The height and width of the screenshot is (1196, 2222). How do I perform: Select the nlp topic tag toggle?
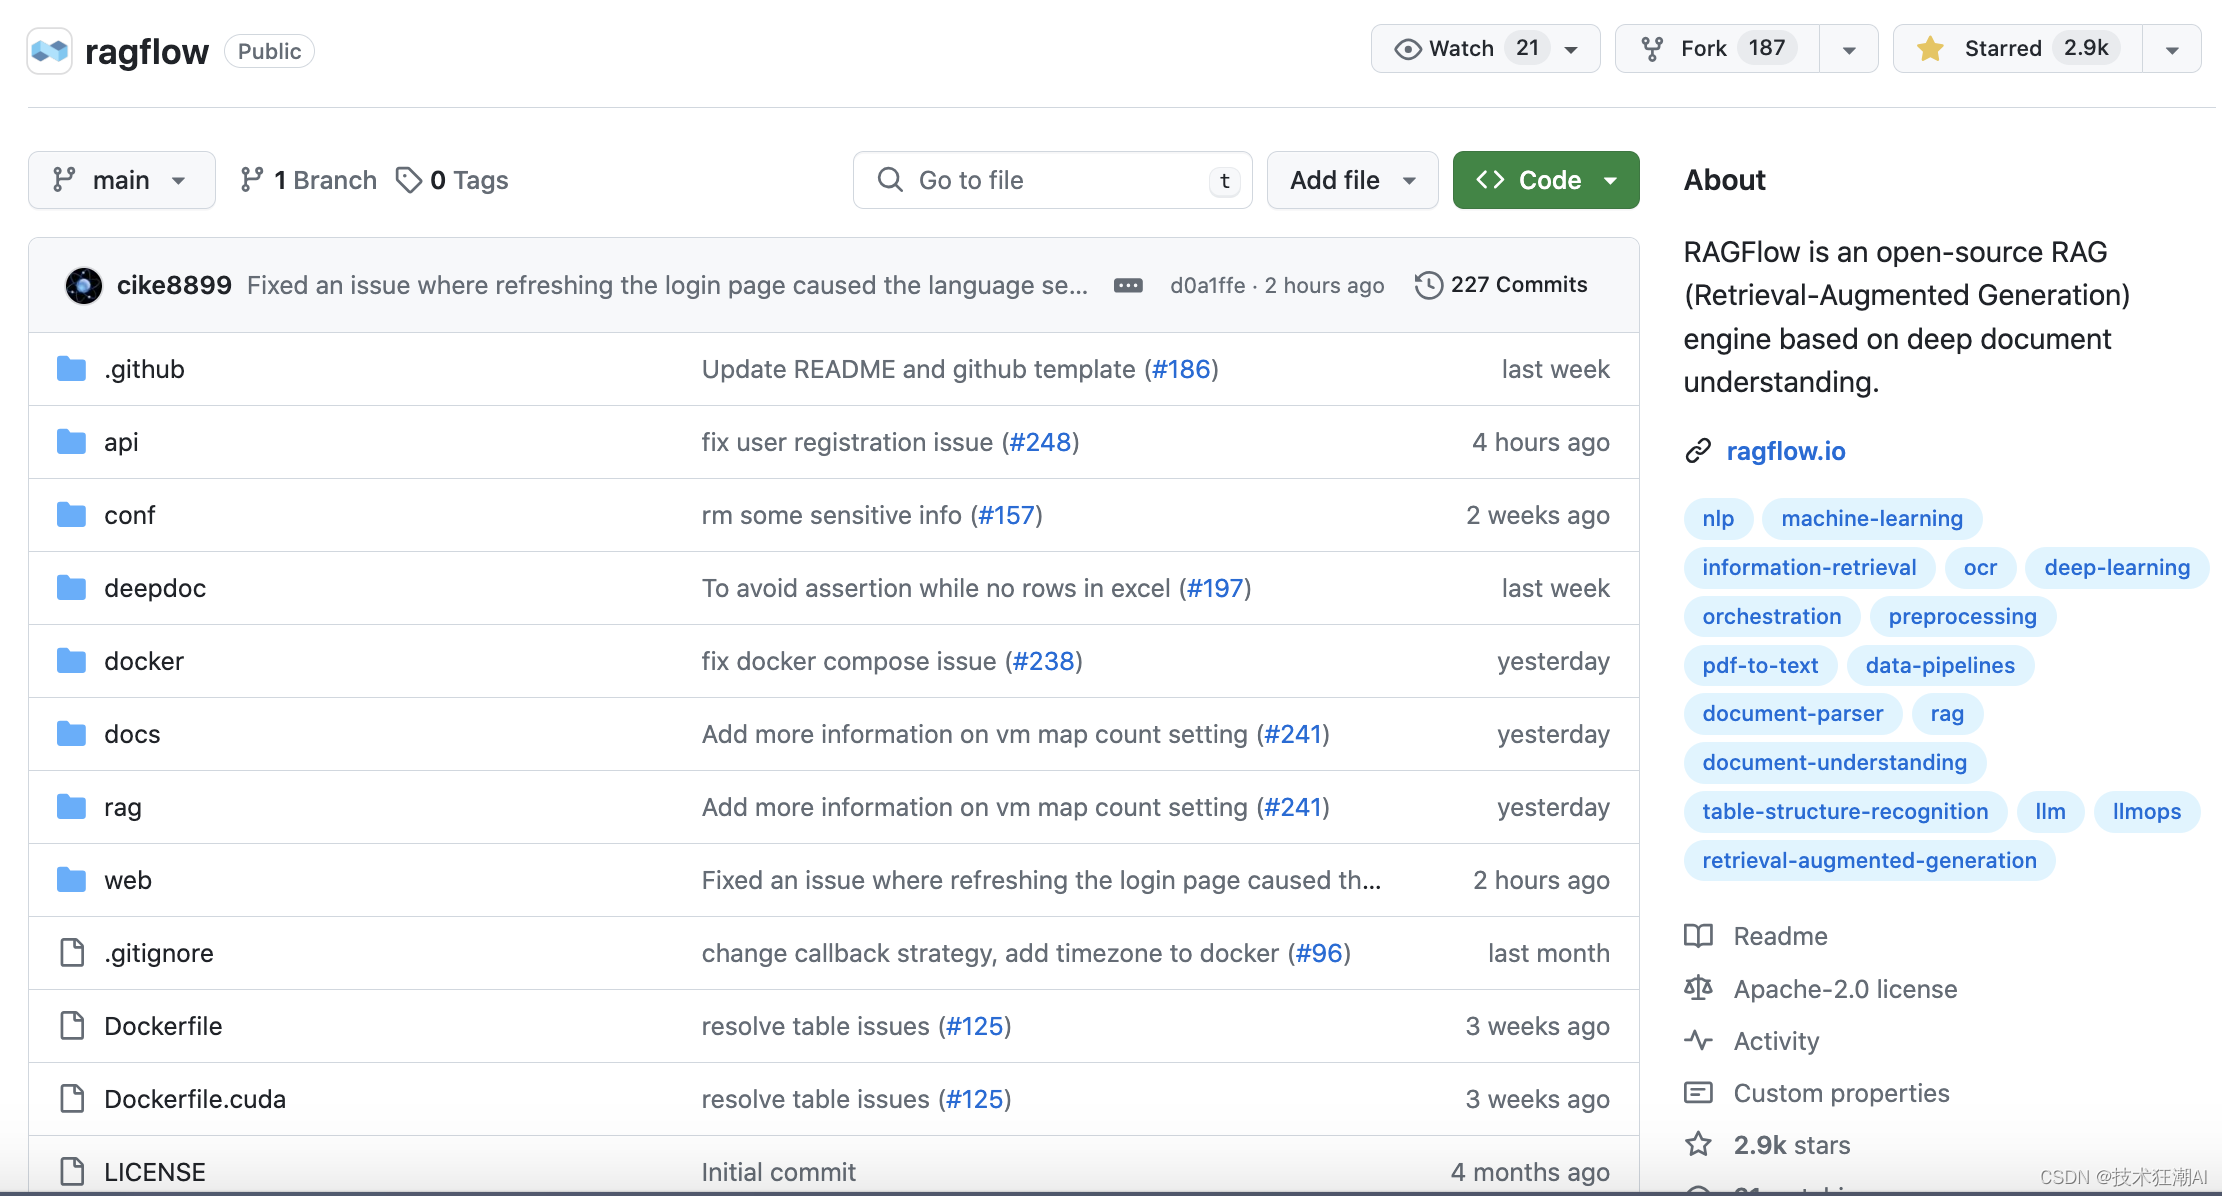[x=1718, y=517]
